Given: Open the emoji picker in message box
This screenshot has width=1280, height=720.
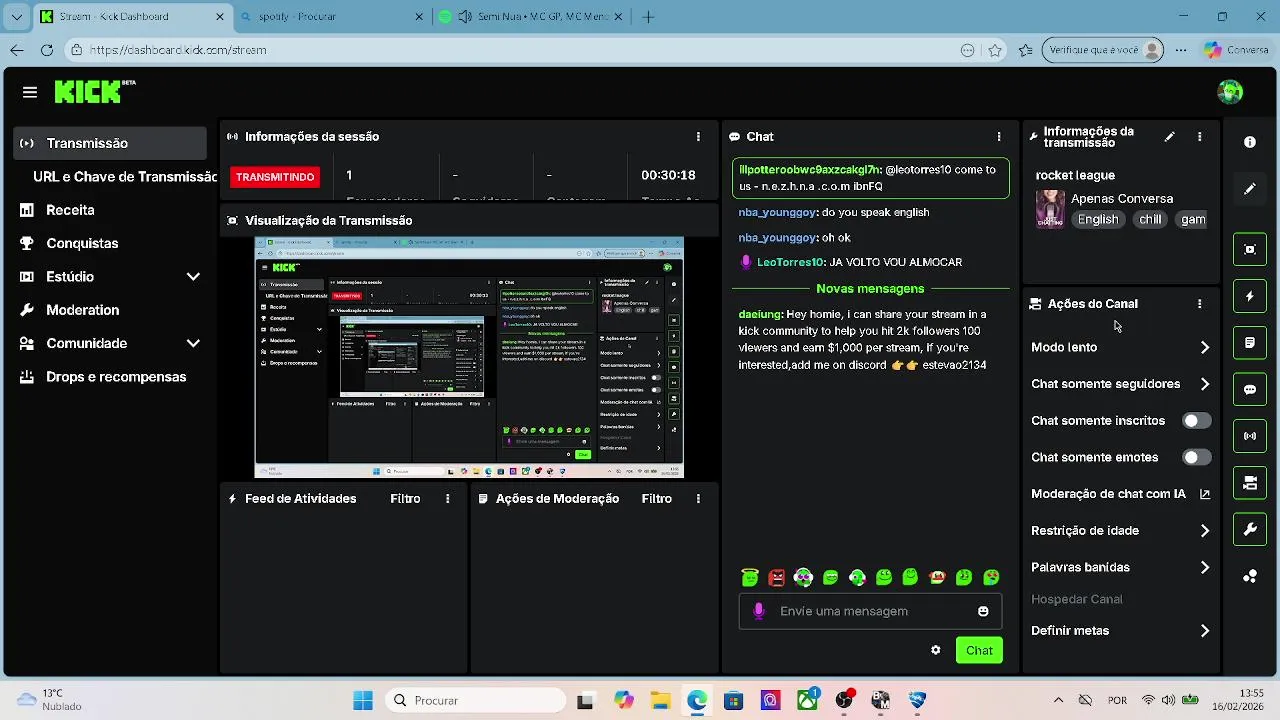Looking at the screenshot, I should coord(983,611).
